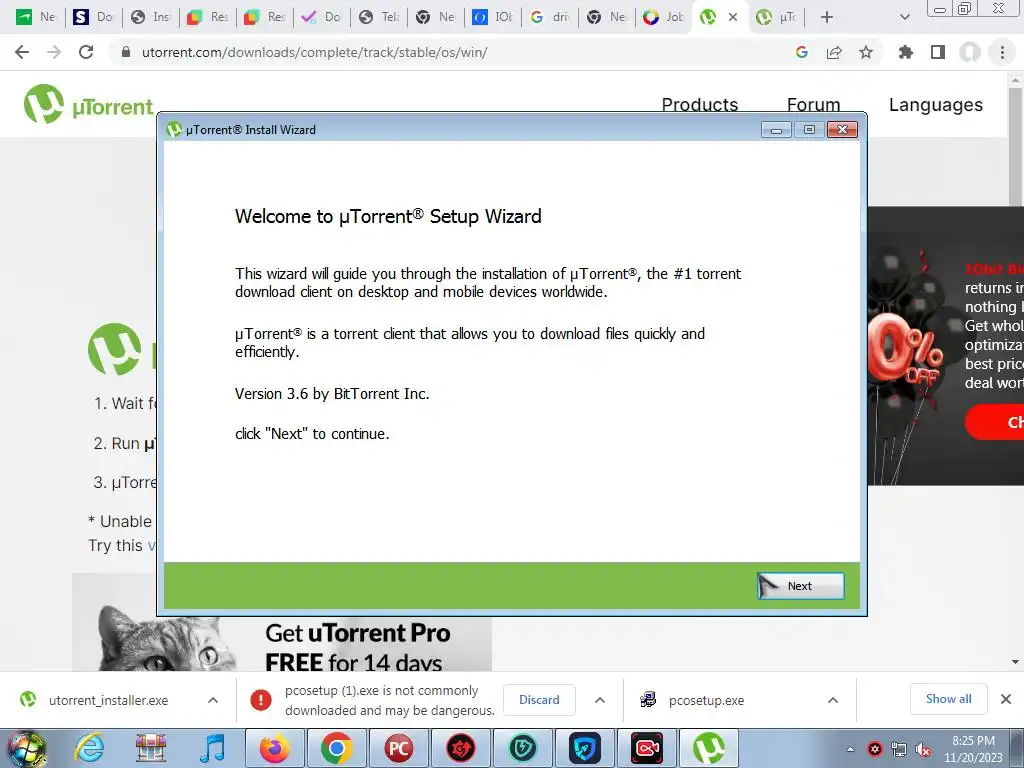This screenshot has width=1024, height=768.
Task: Go forward in the Chrome browser
Action: (x=54, y=52)
